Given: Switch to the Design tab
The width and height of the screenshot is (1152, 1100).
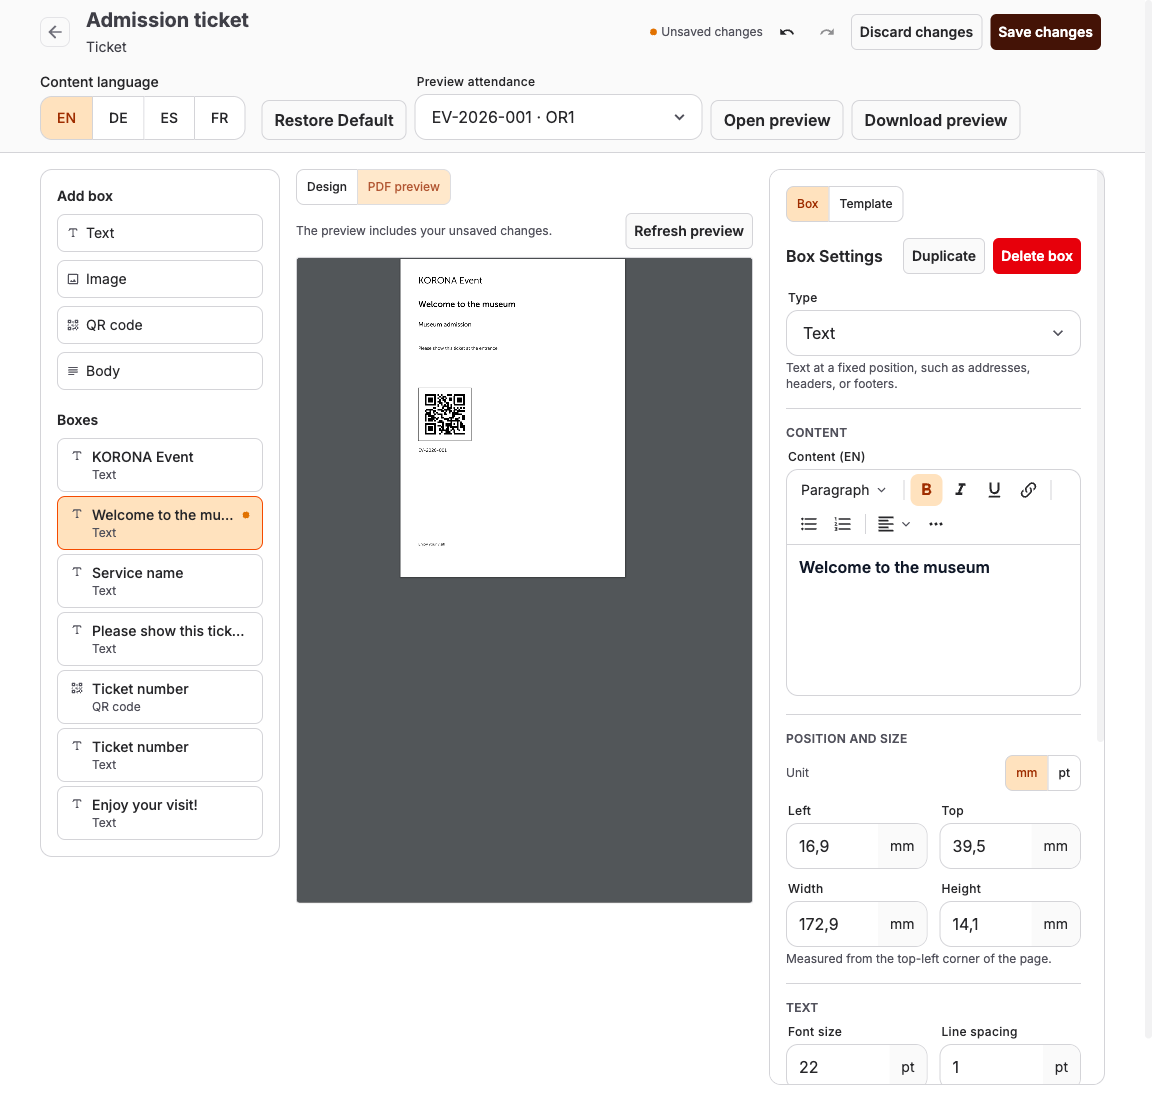Looking at the screenshot, I should coord(327,187).
